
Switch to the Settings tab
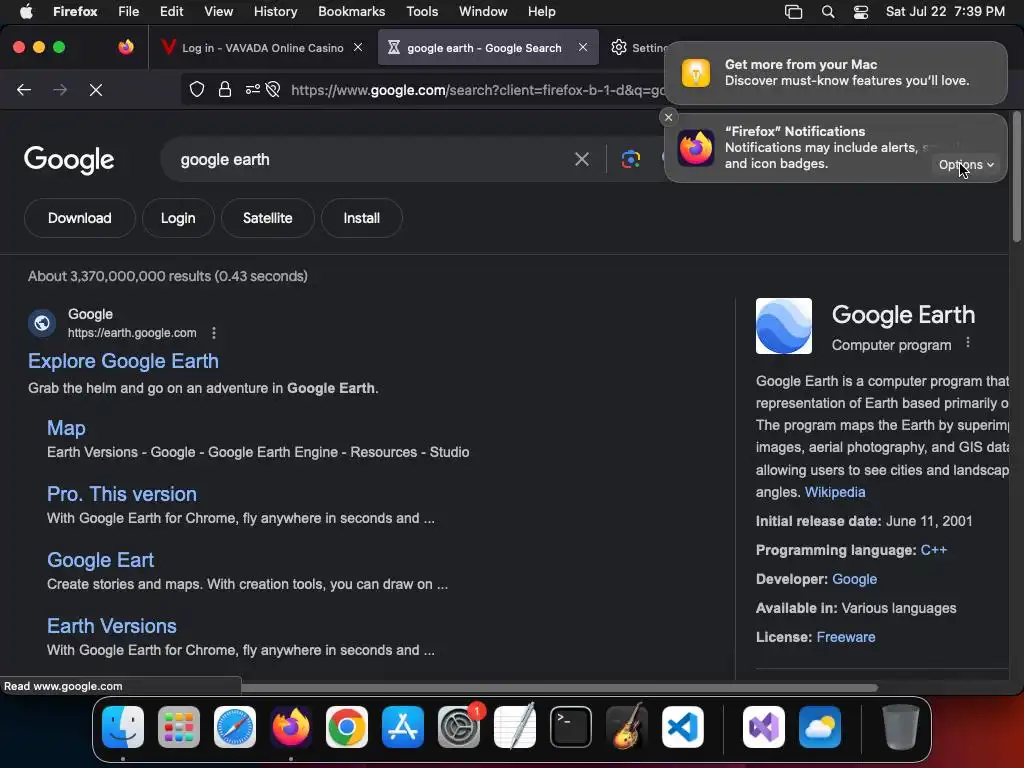pyautogui.click(x=638, y=48)
